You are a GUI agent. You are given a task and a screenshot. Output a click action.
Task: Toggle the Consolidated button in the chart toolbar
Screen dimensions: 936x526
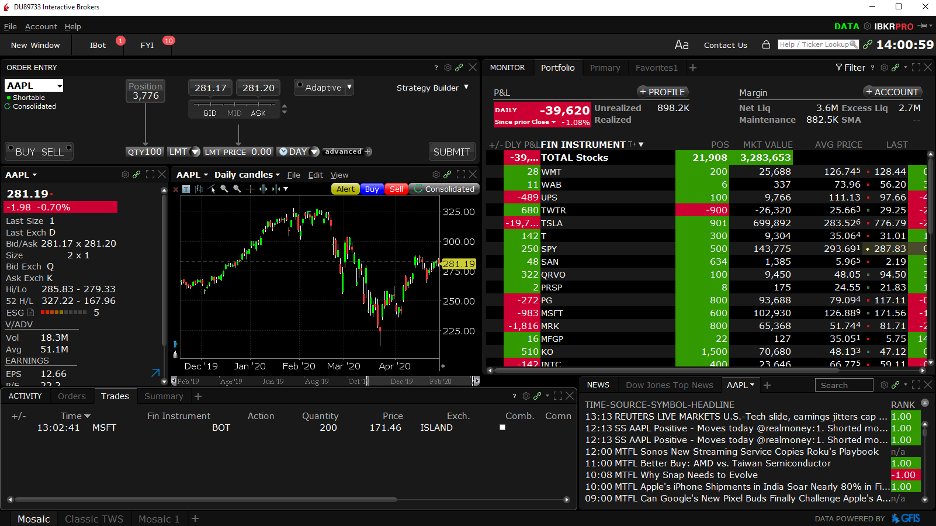(444, 189)
